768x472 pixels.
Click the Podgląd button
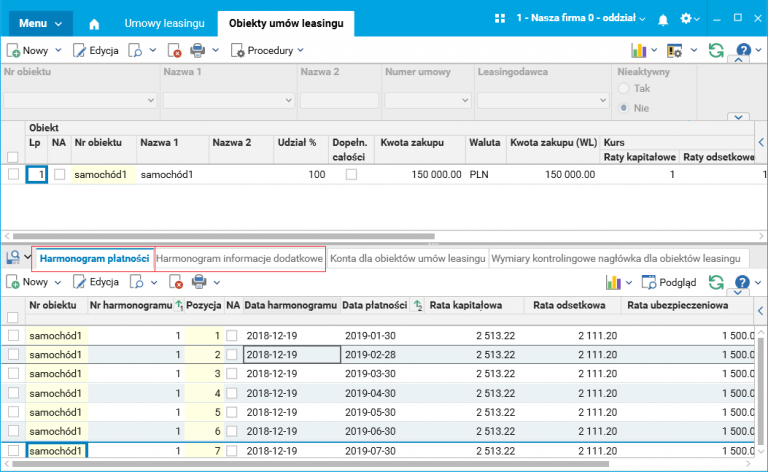tap(669, 282)
